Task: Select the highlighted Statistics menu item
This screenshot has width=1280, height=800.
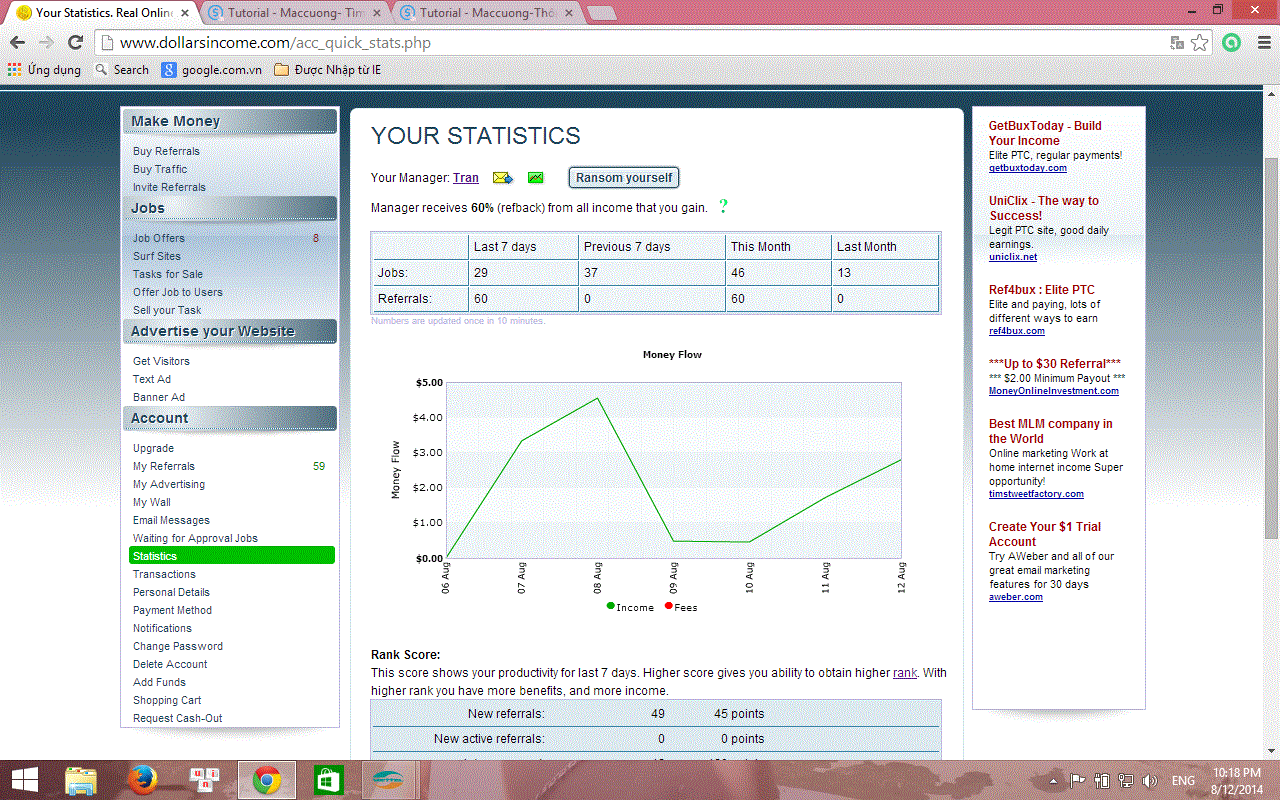Action: coord(232,556)
